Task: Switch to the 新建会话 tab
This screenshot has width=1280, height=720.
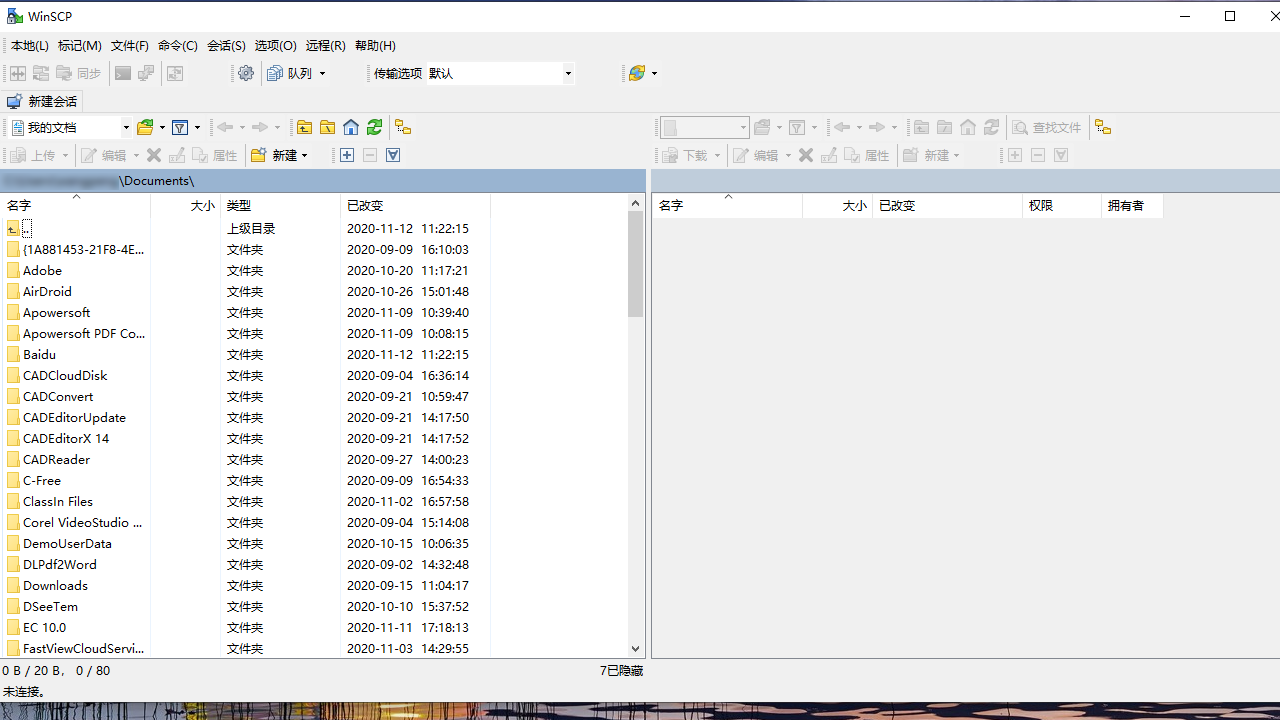Action: (42, 101)
